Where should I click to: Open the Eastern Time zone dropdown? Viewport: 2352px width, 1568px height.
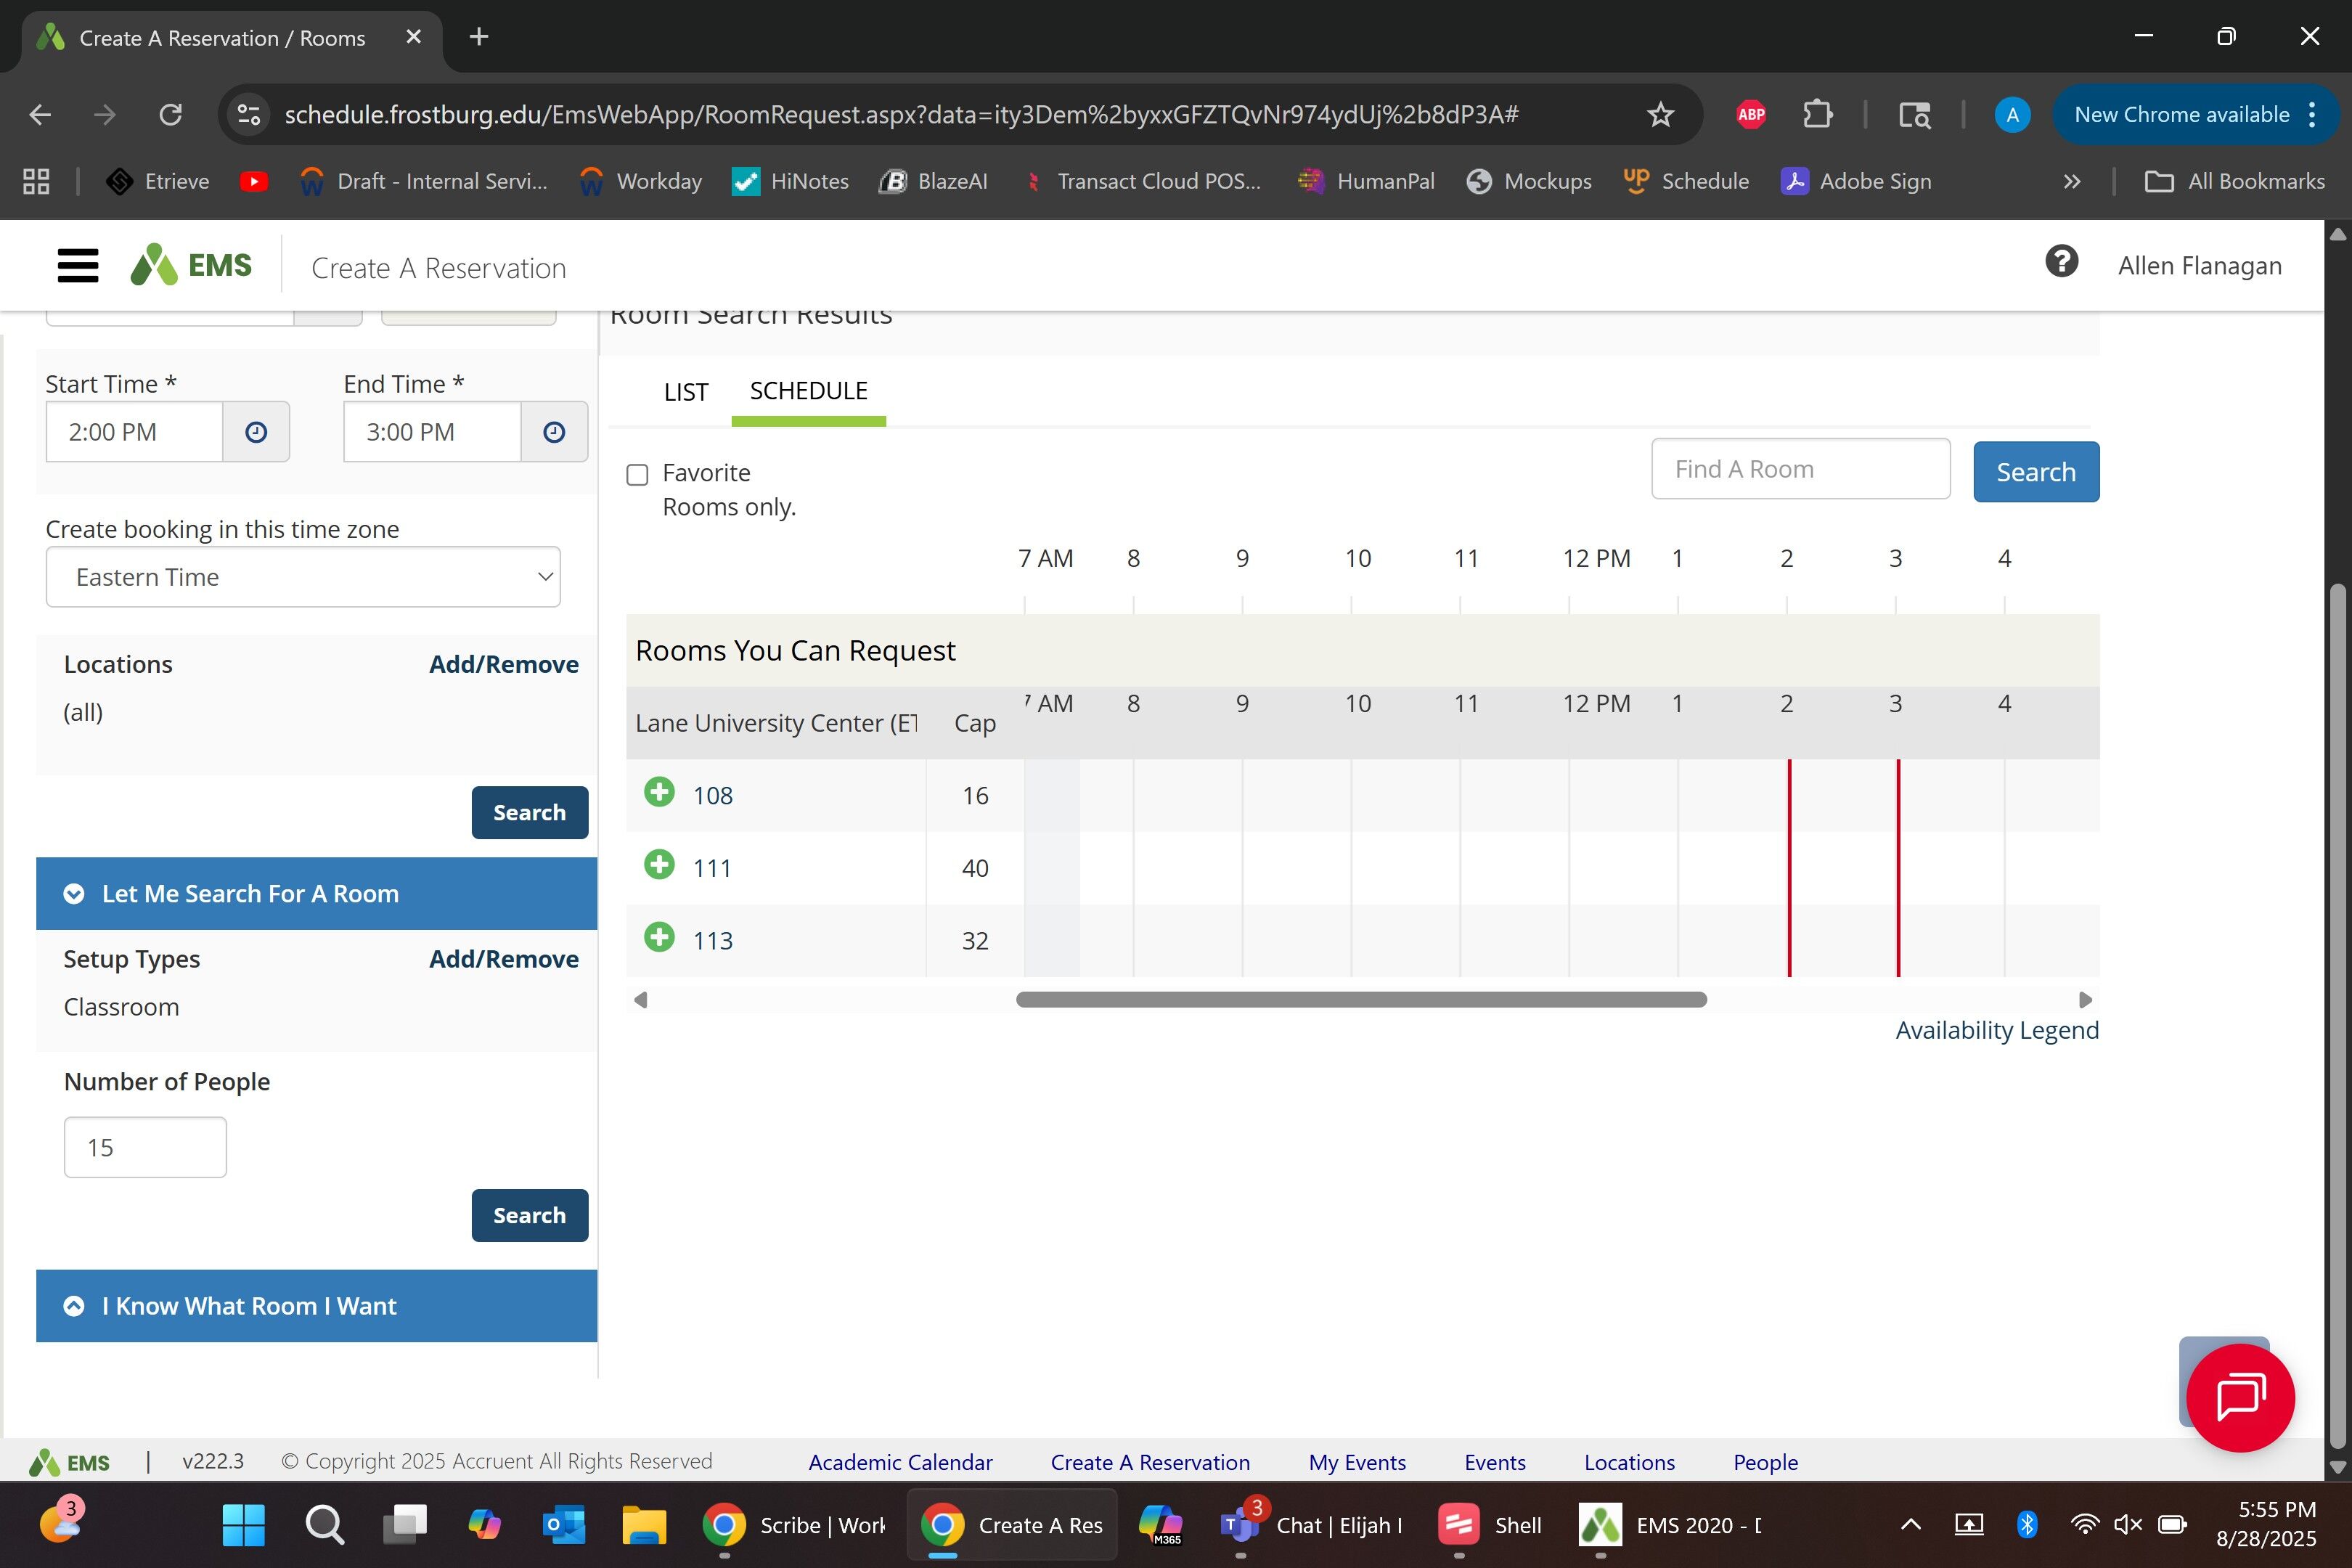pos(303,577)
